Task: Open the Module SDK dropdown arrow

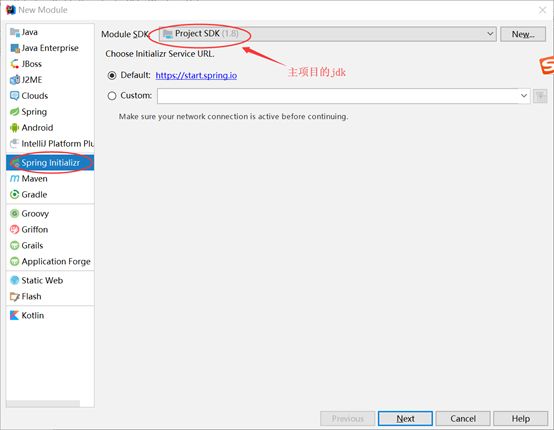Action: pyautogui.click(x=490, y=34)
